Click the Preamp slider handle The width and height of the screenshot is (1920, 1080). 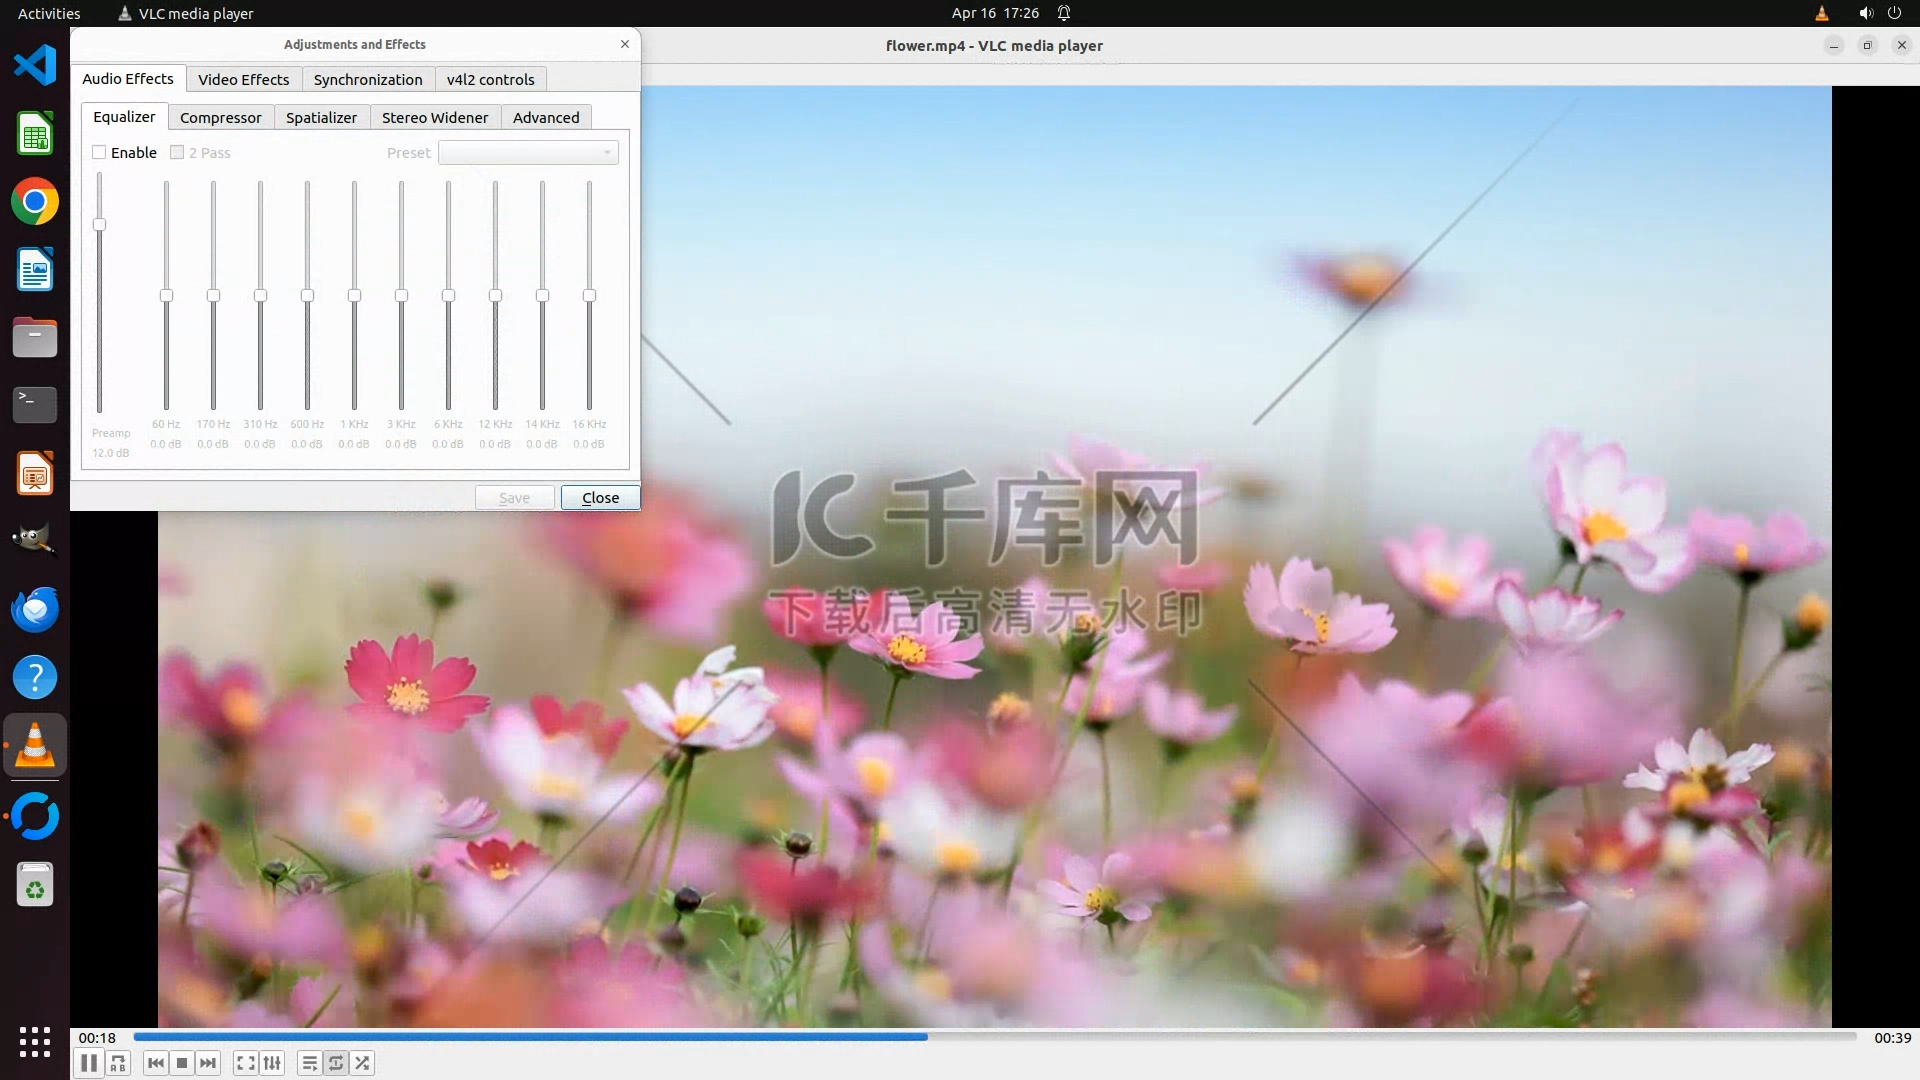pyautogui.click(x=99, y=224)
